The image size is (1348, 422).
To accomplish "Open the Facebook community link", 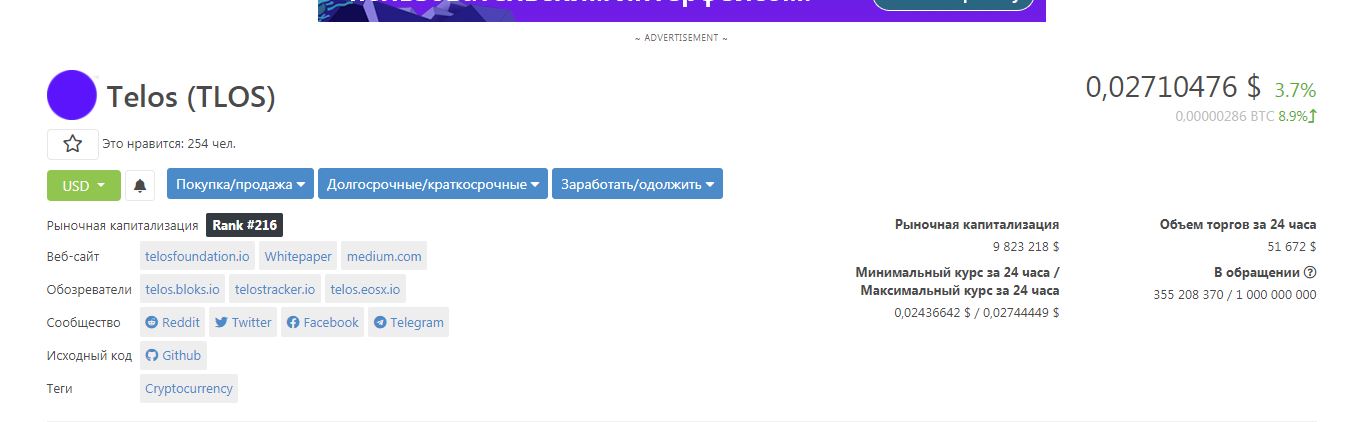I will click(x=322, y=322).
